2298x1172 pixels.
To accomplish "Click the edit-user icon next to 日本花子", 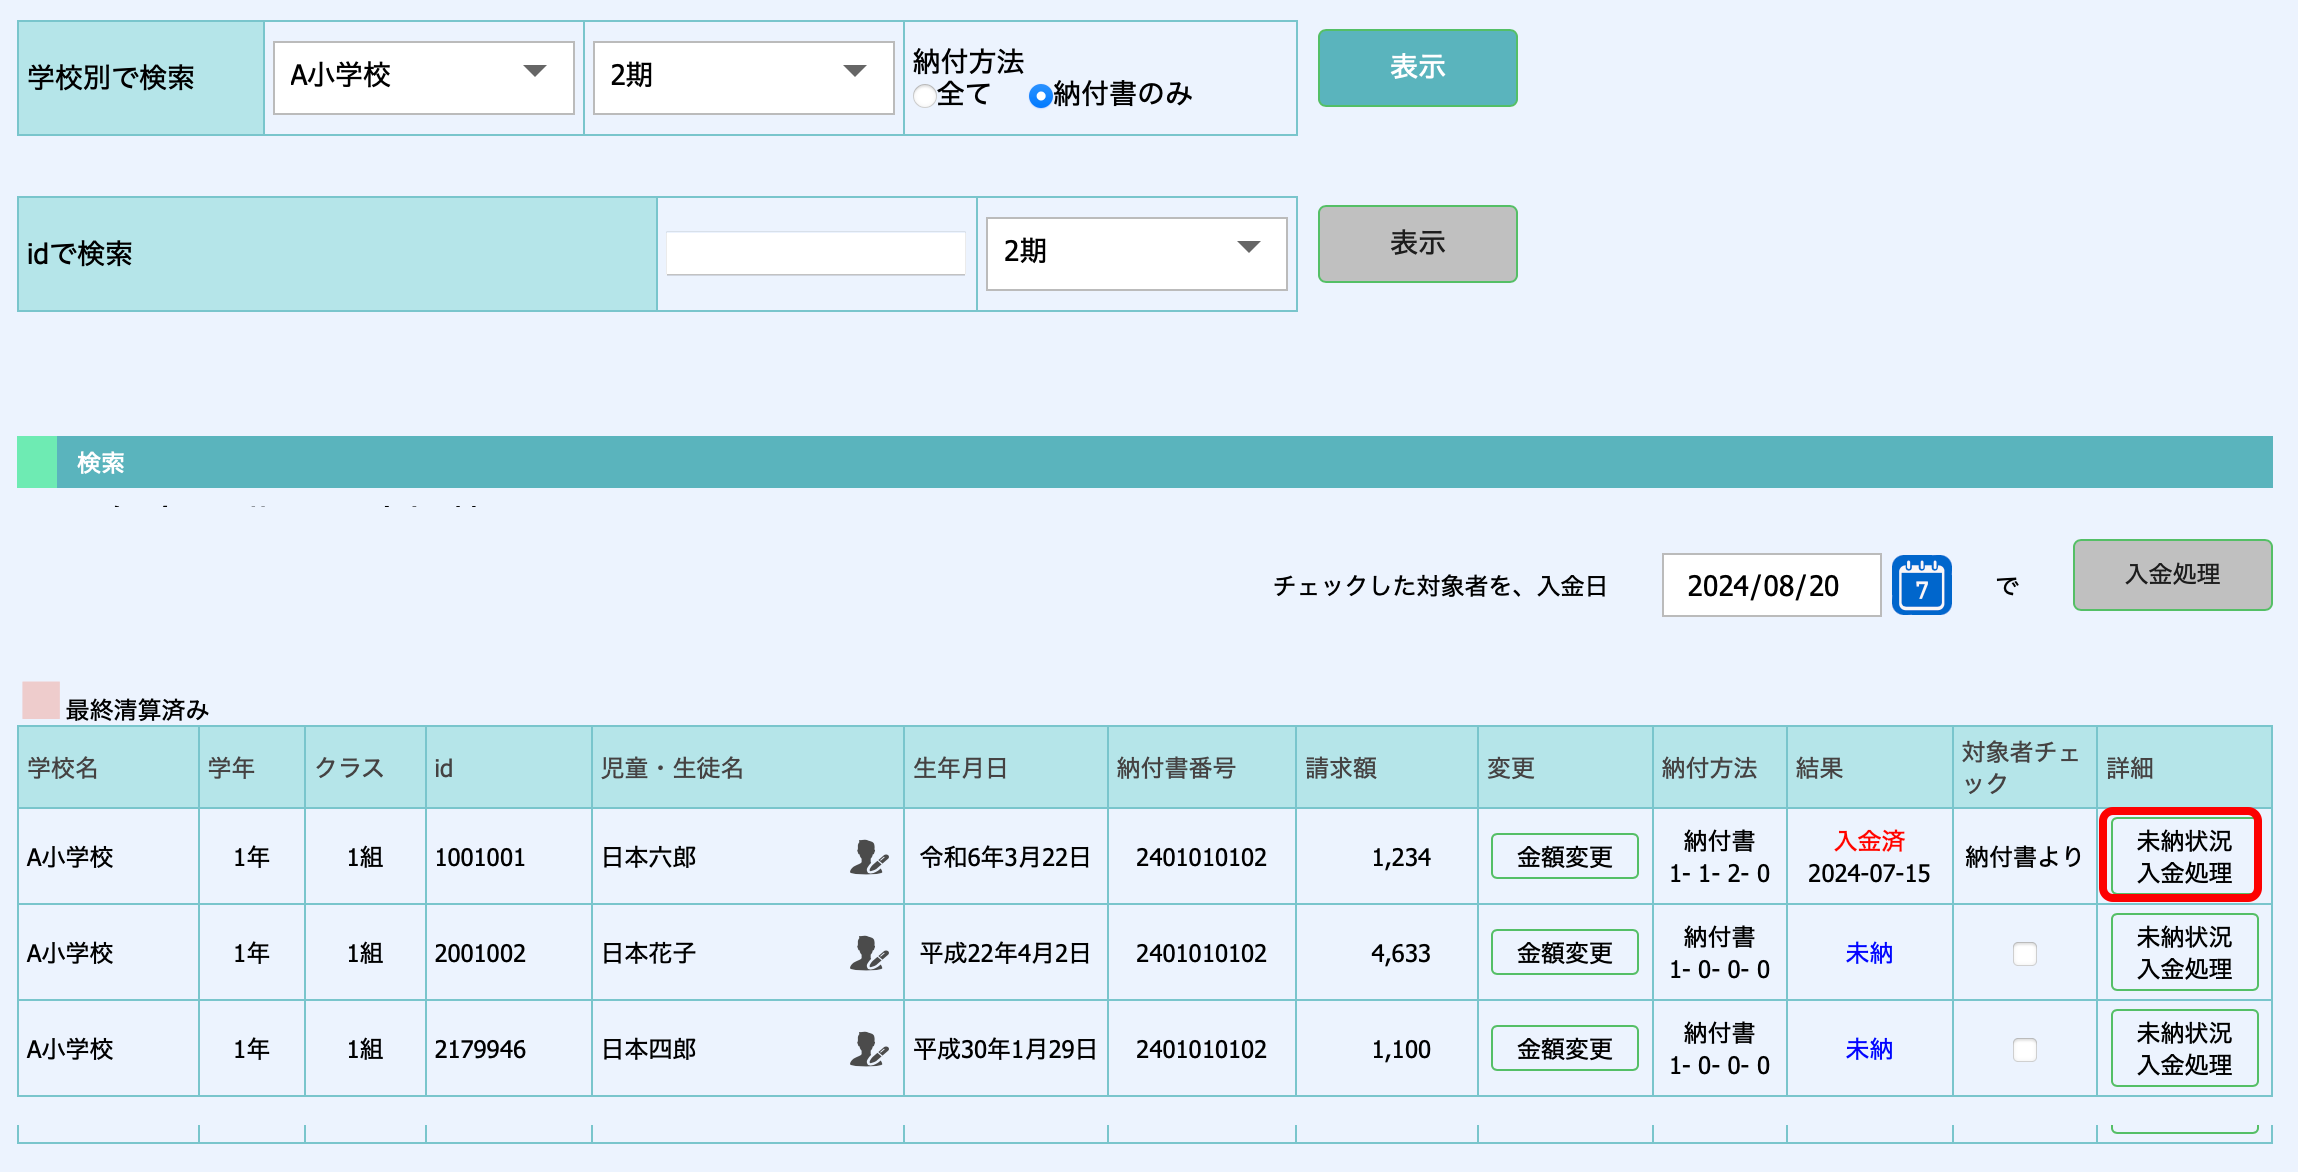I will coord(868,953).
